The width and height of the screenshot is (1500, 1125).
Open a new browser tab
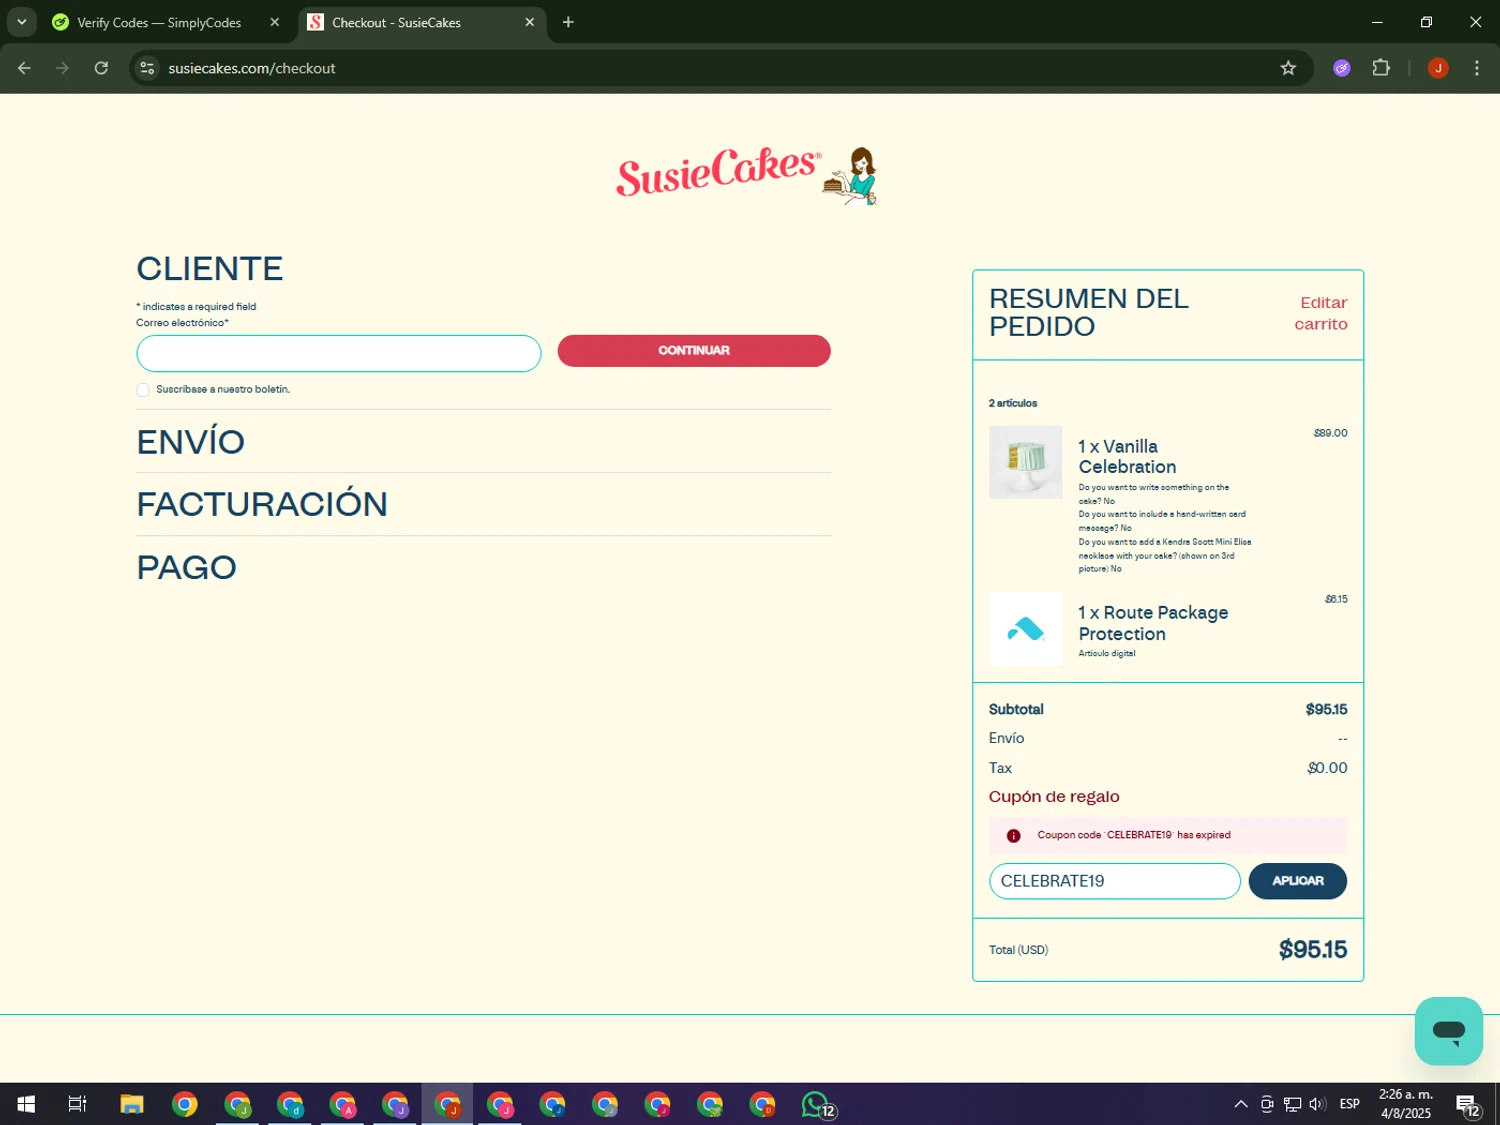tap(568, 22)
